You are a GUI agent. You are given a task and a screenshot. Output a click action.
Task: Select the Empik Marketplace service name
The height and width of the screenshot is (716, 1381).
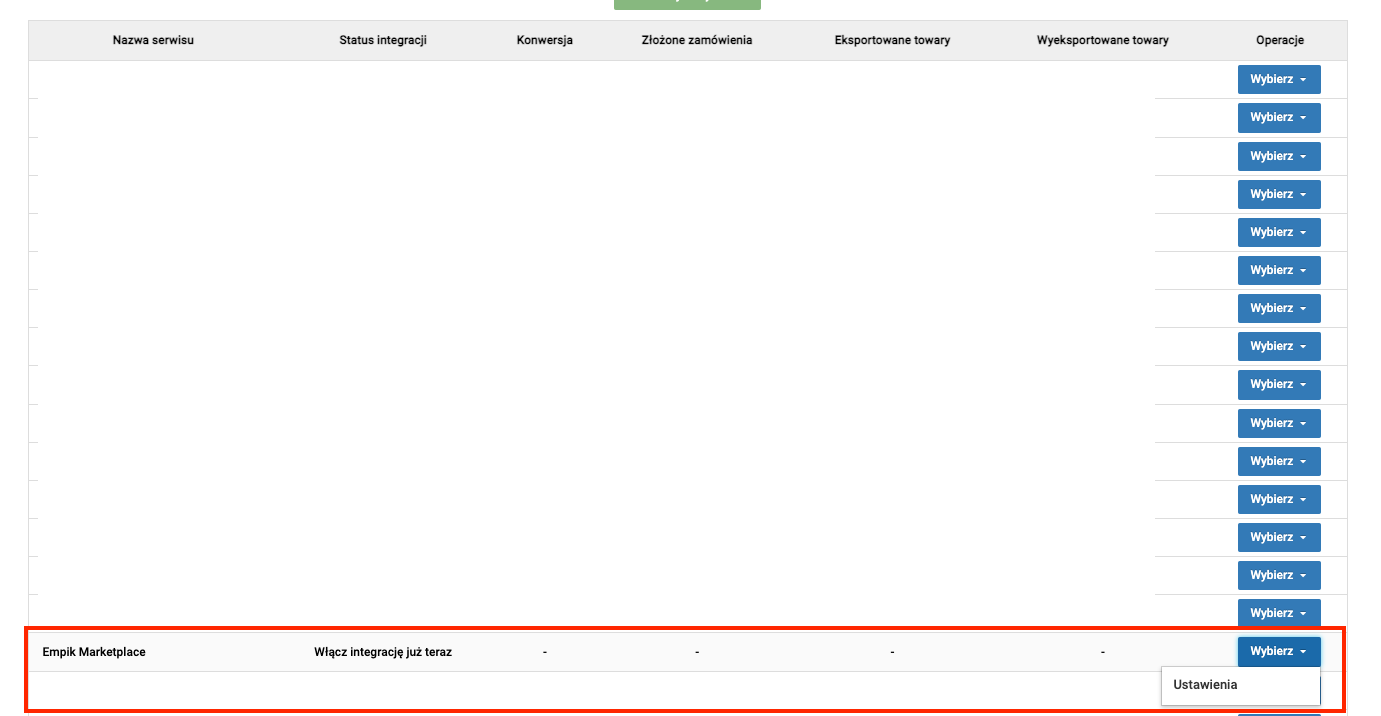[x=94, y=652]
